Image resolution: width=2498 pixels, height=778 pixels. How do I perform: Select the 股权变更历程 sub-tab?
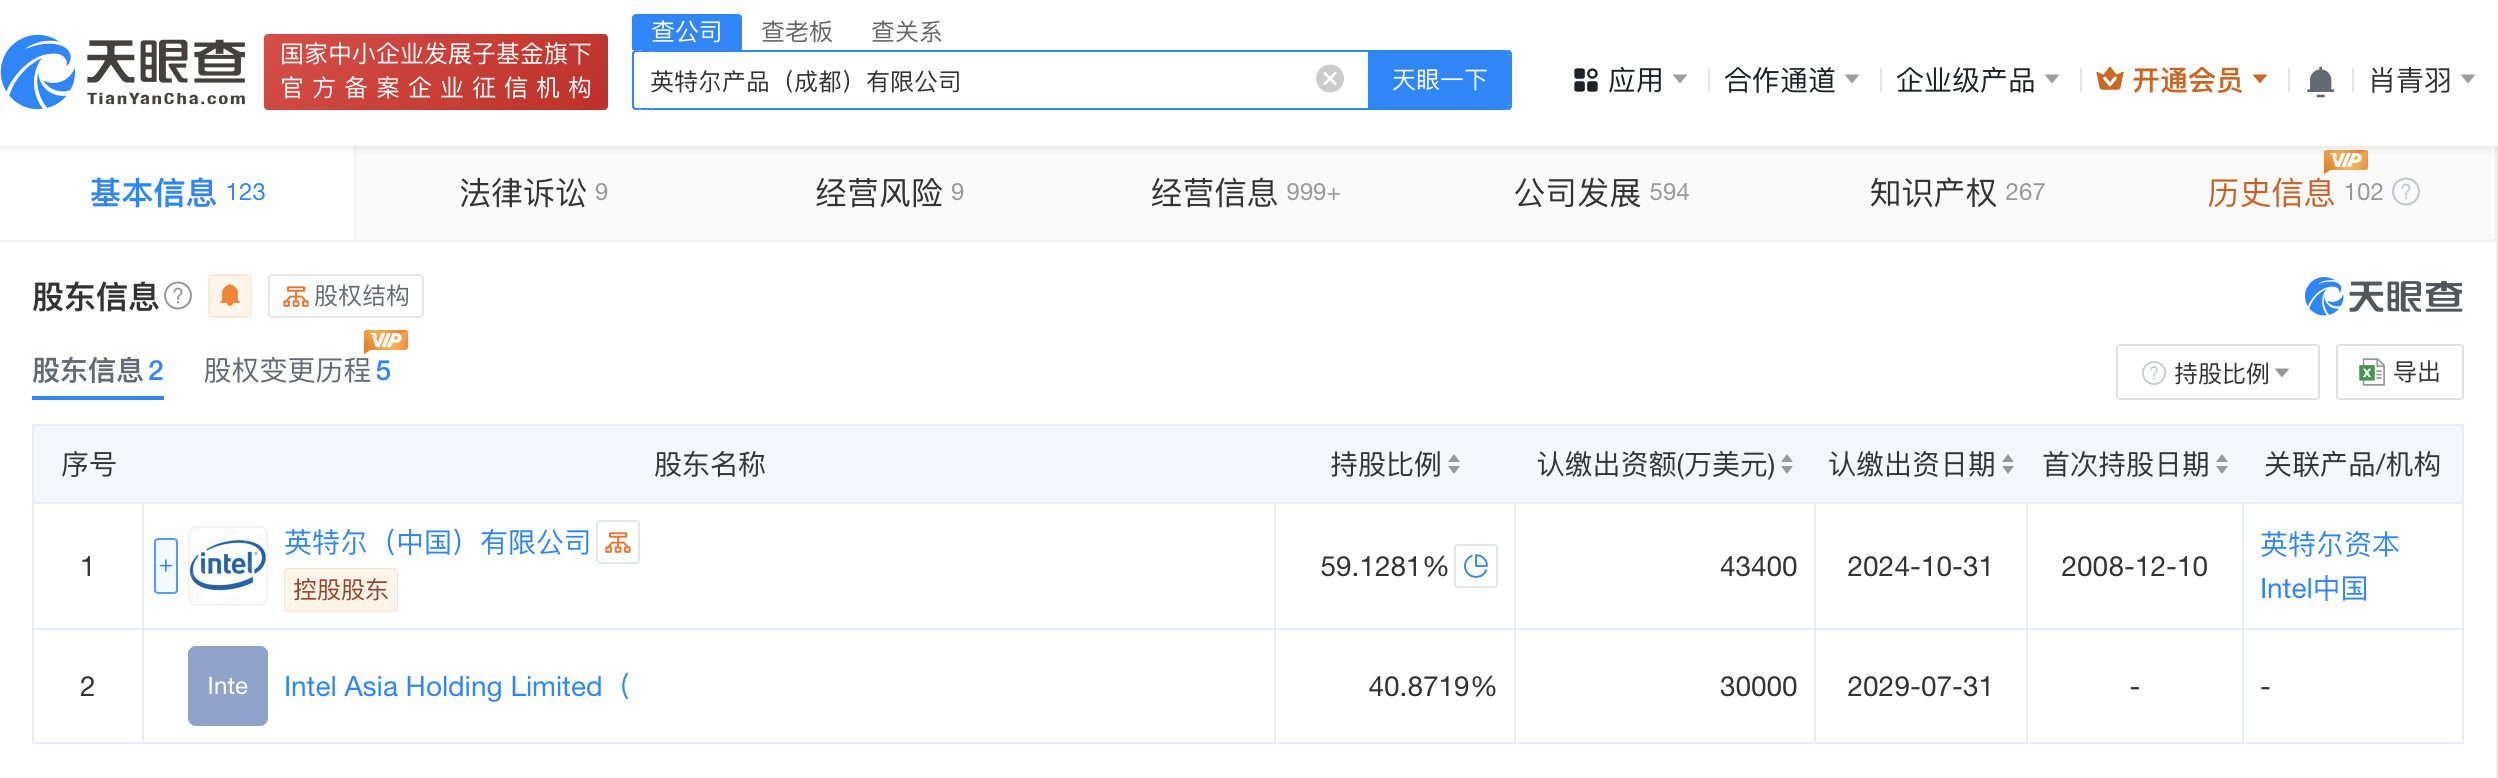tap(296, 371)
